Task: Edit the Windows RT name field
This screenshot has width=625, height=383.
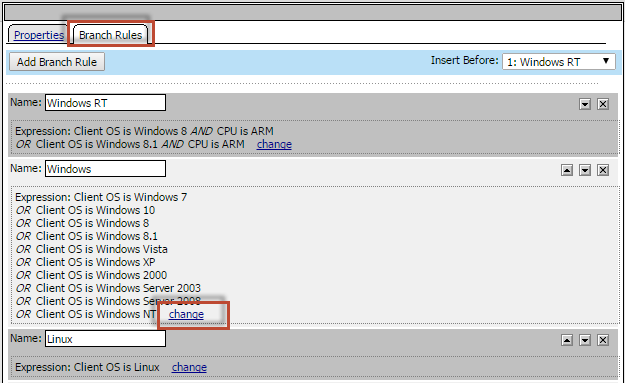Action: [x=105, y=103]
